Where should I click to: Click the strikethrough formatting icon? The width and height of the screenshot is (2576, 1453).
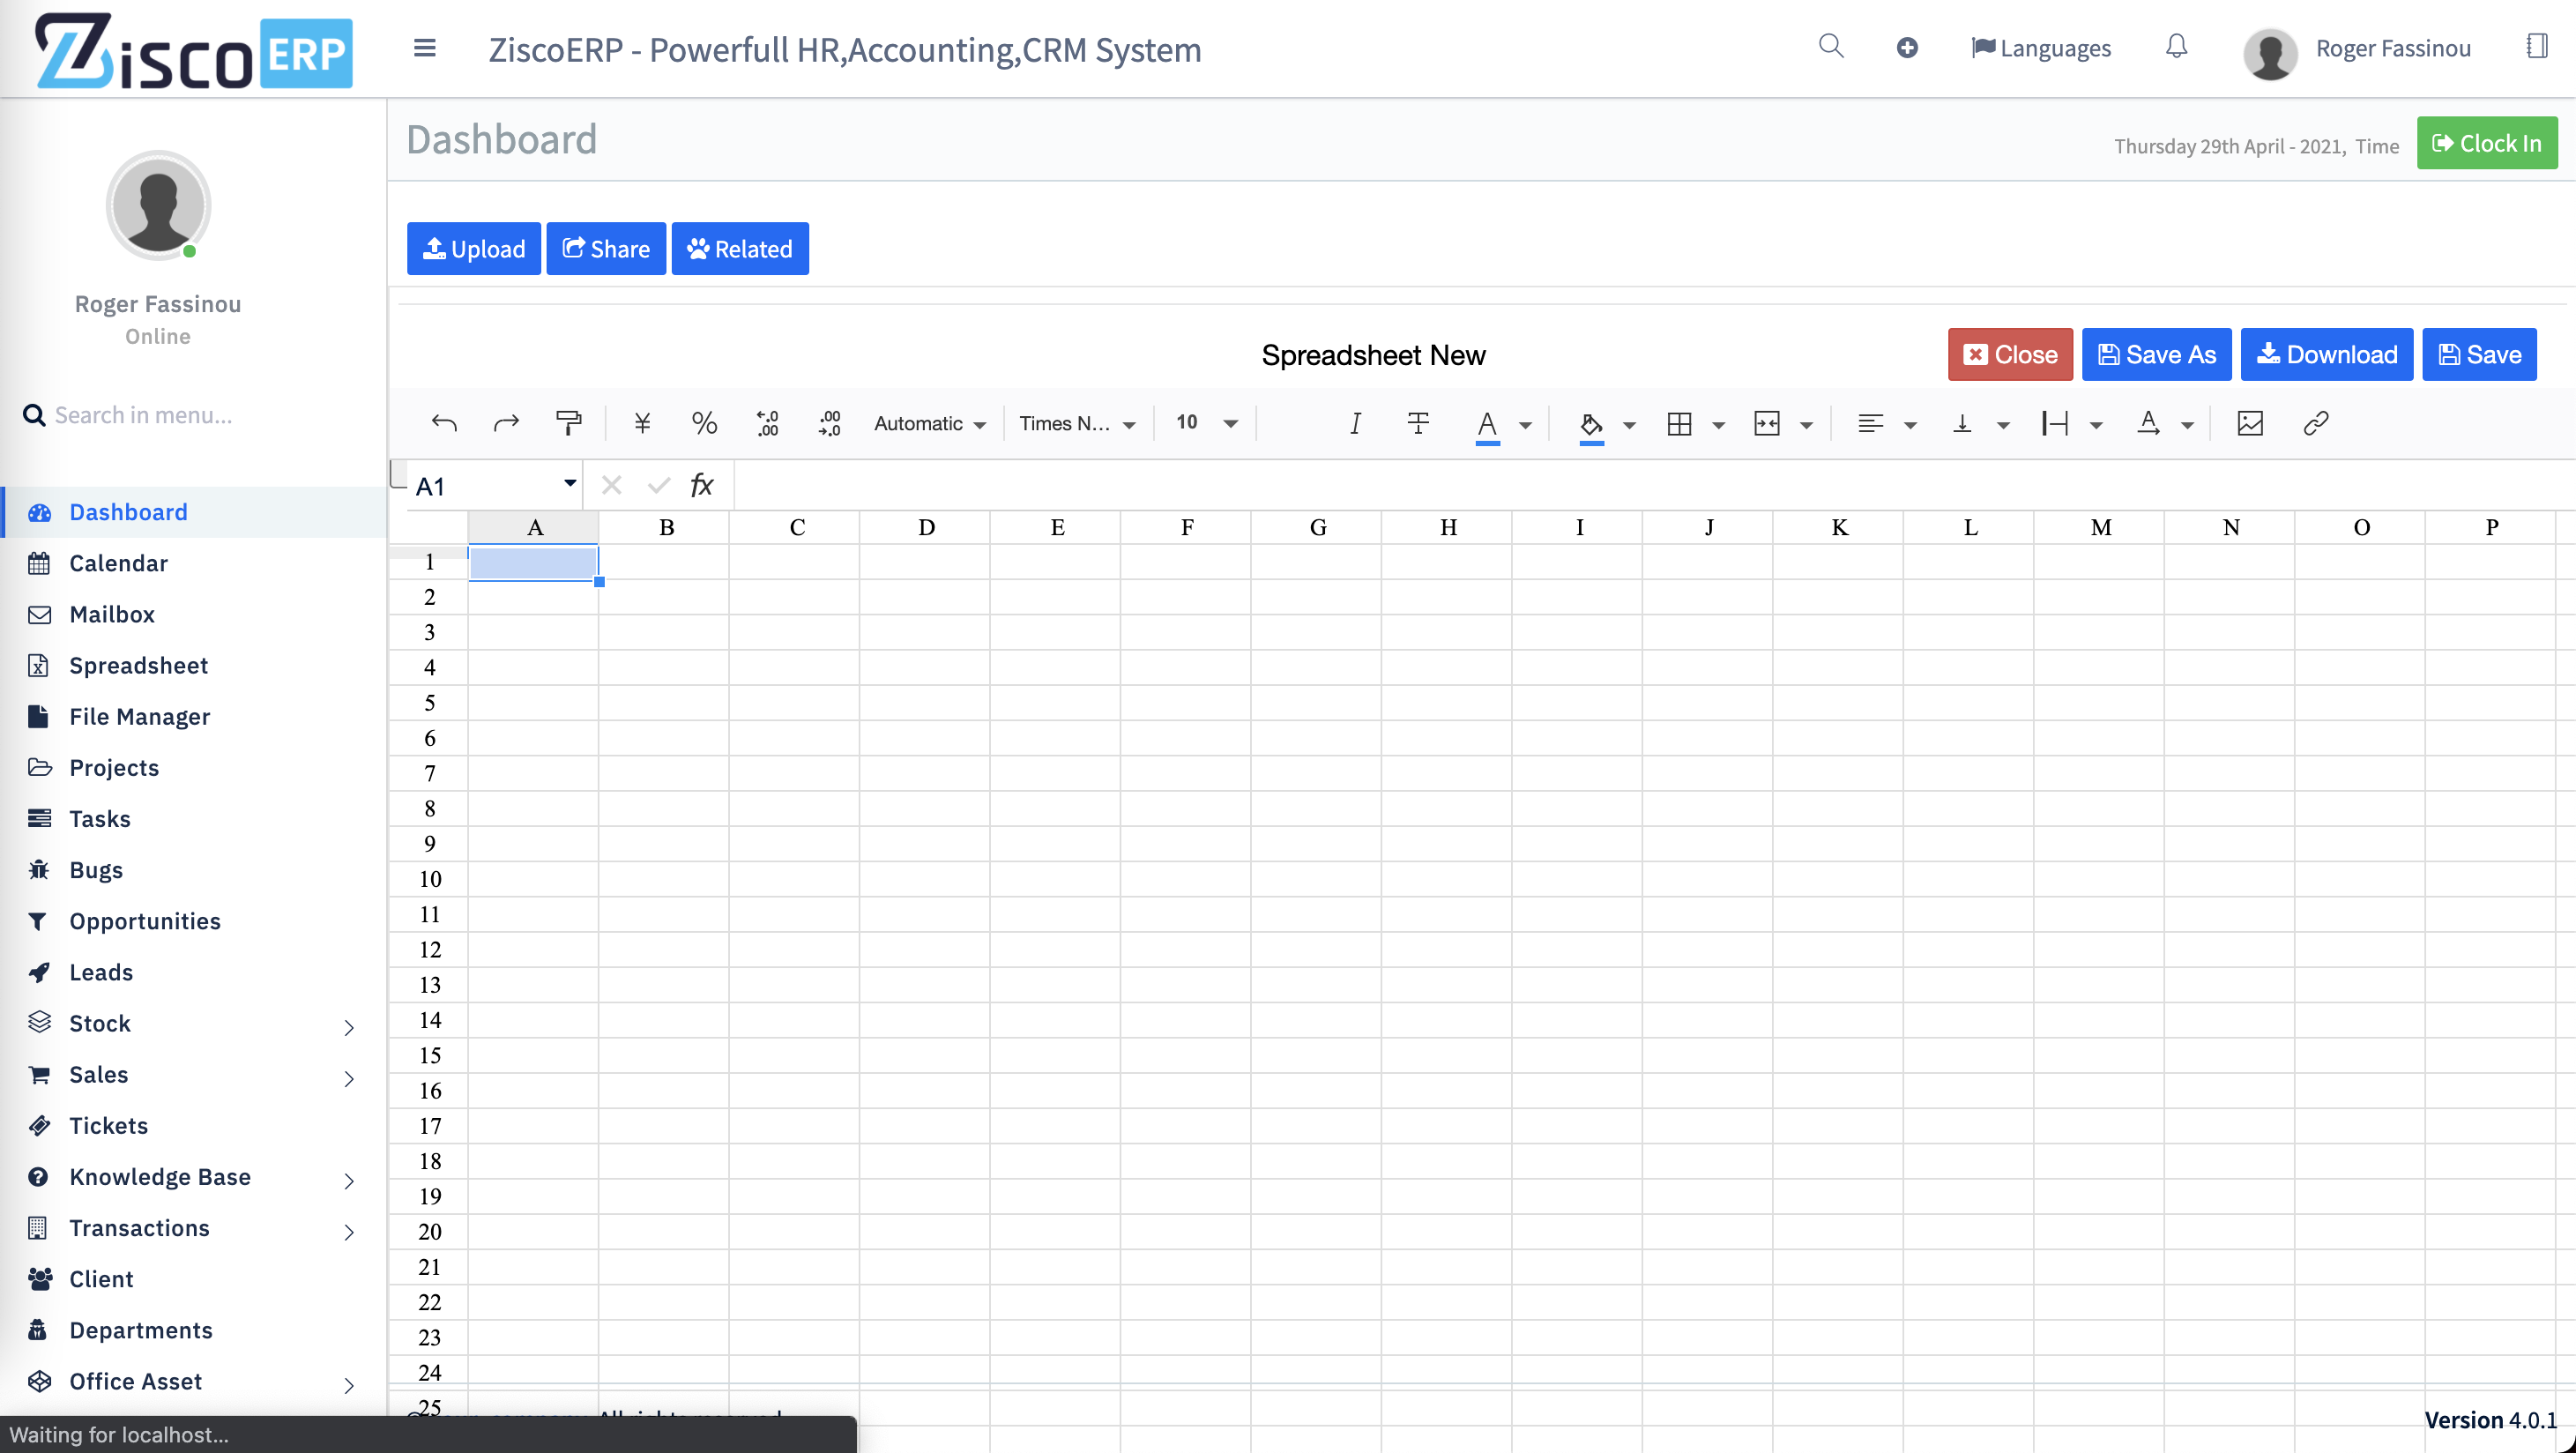point(1417,423)
